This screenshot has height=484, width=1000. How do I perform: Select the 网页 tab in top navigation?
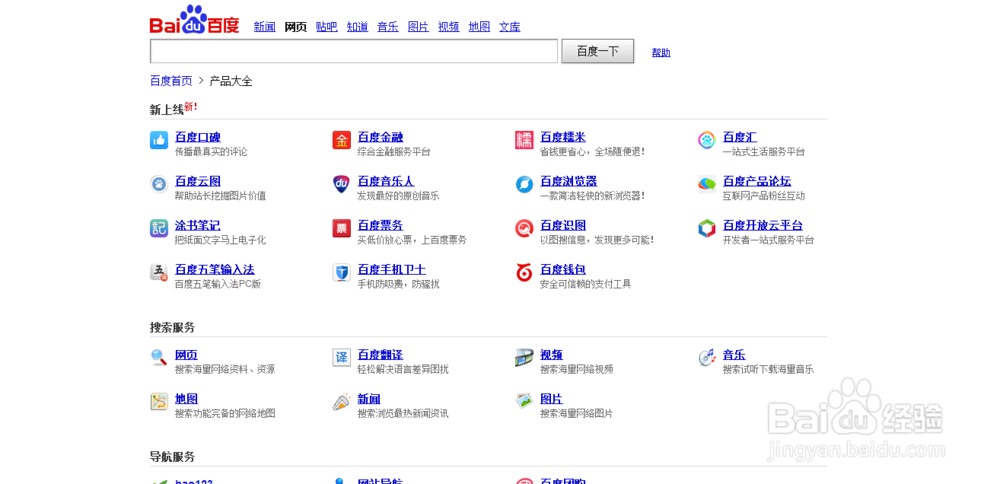(295, 27)
